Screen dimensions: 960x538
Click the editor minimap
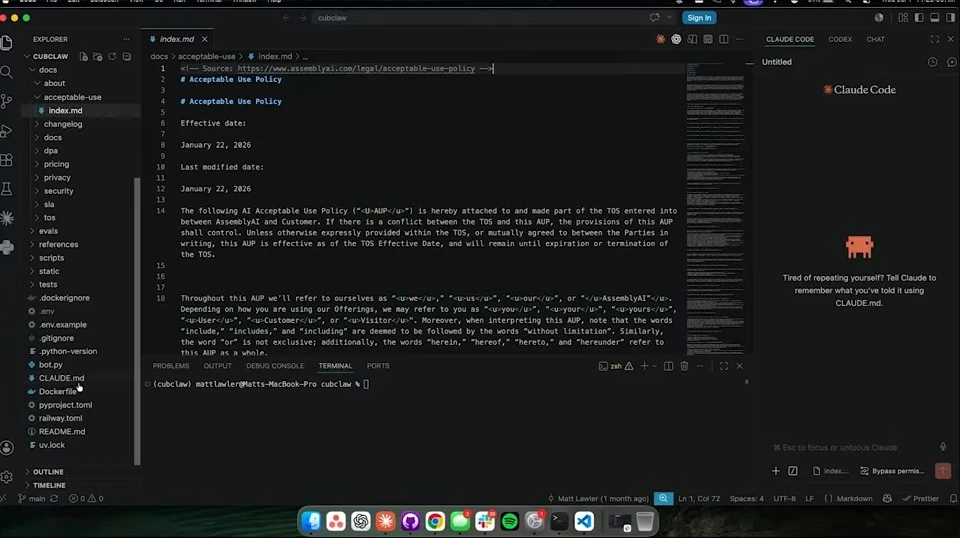click(715, 207)
